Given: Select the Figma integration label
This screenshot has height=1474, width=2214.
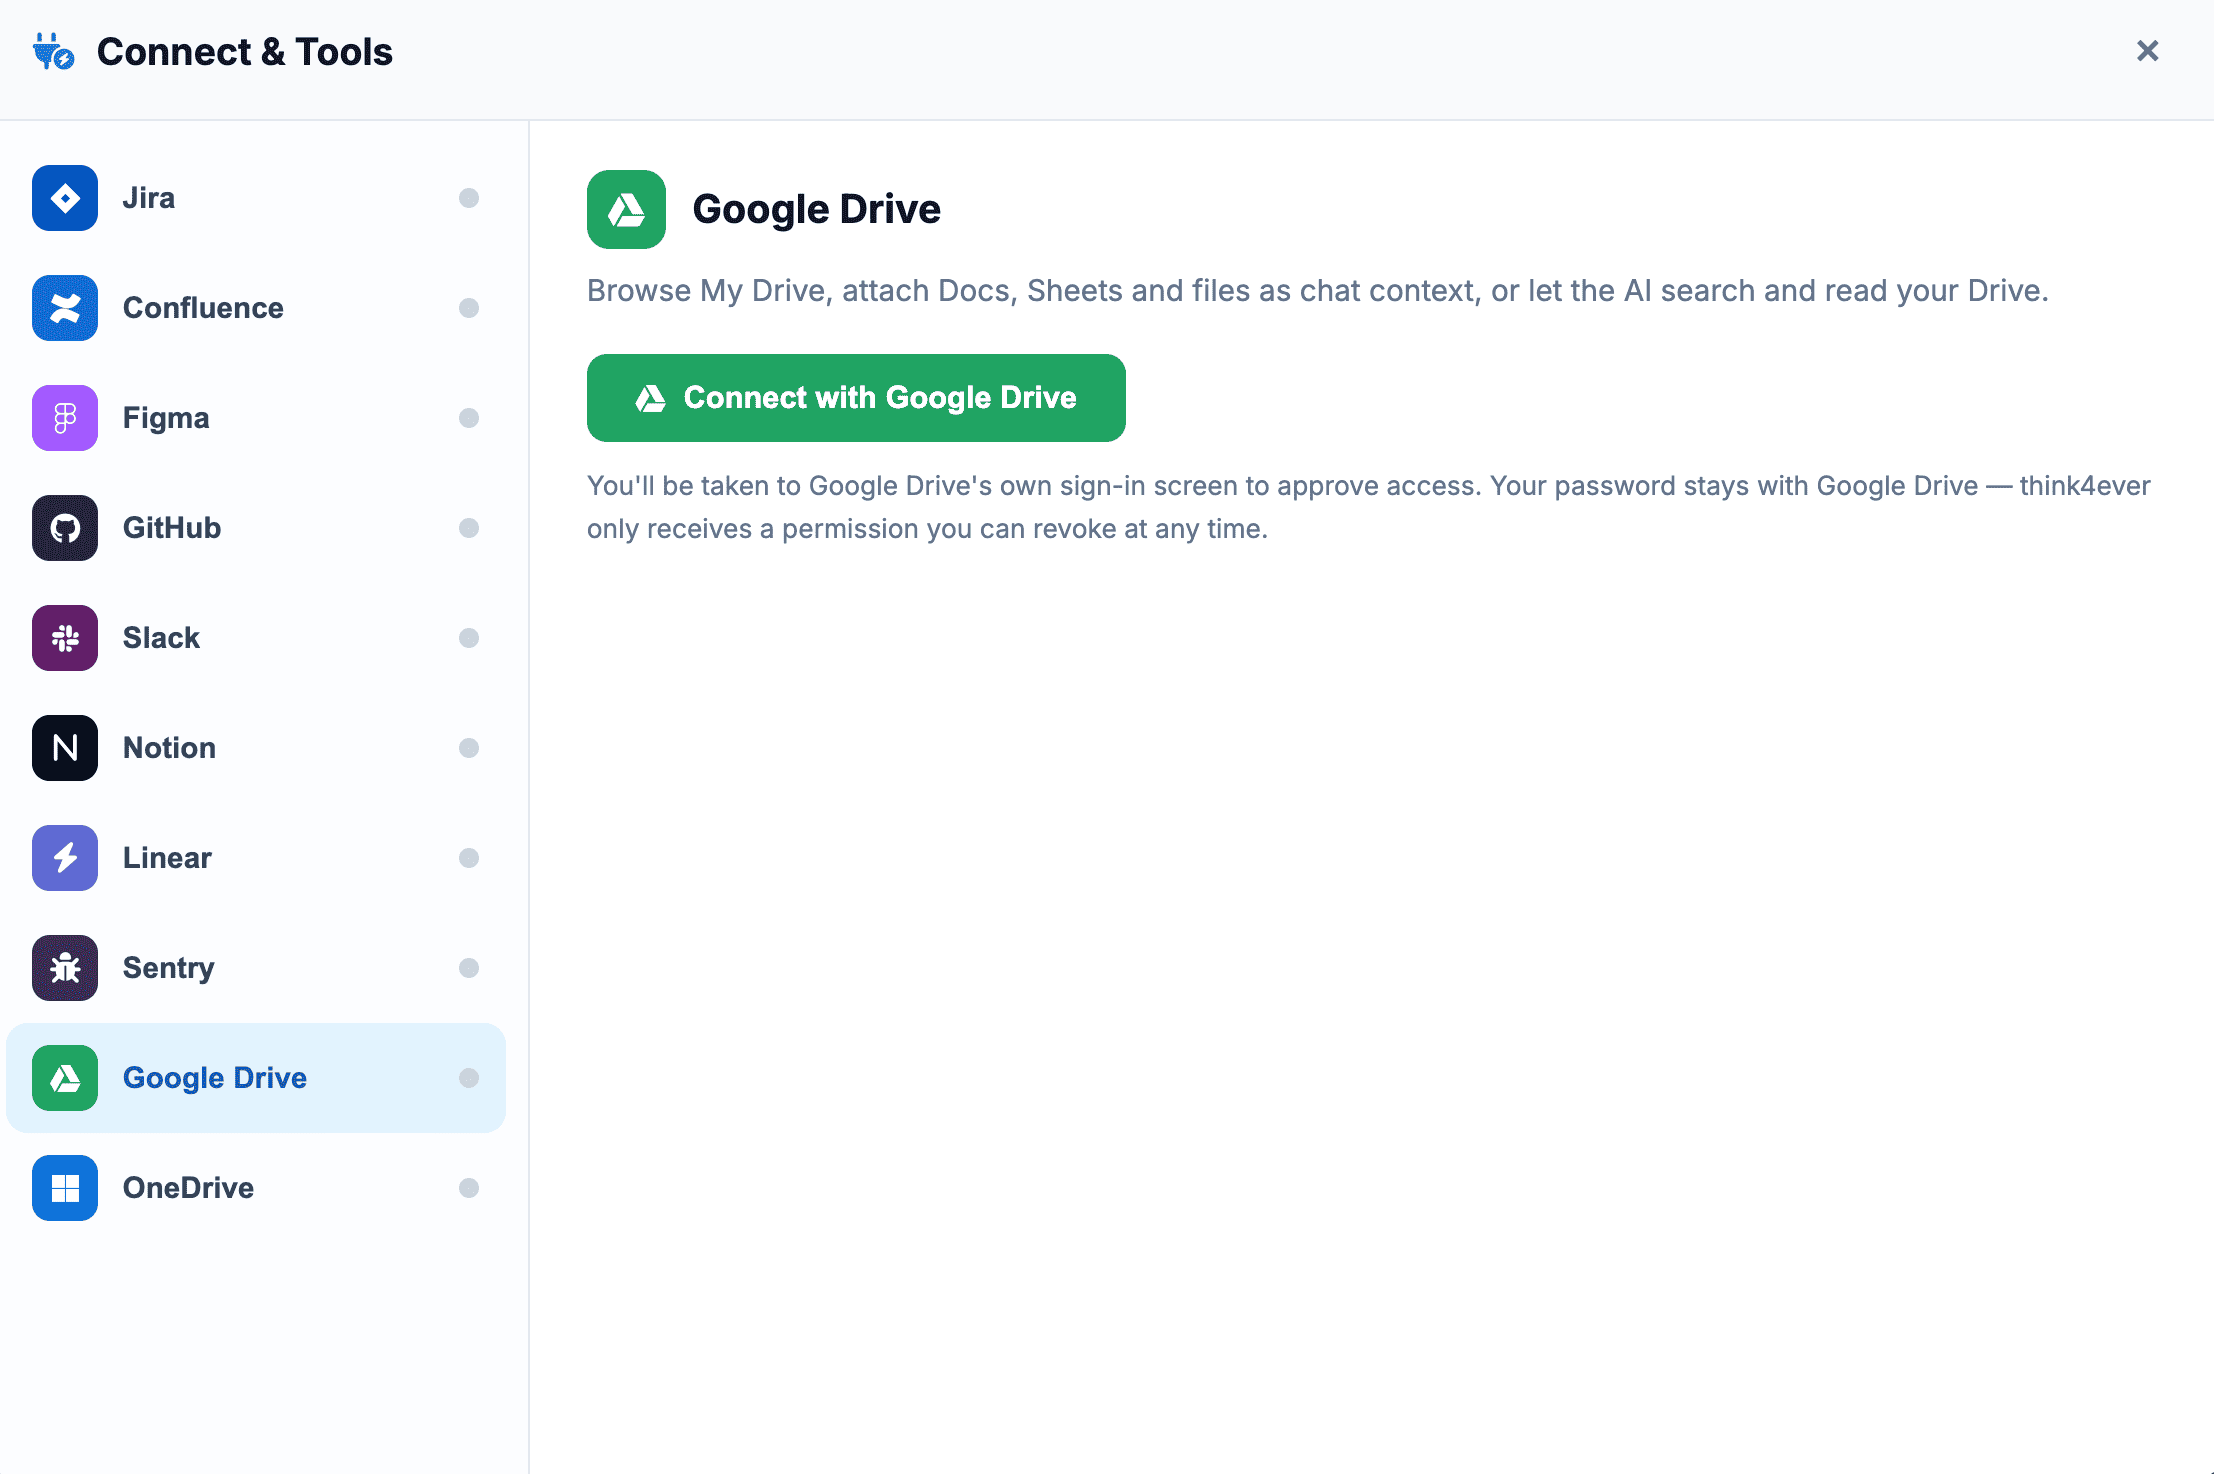Looking at the screenshot, I should [x=166, y=418].
